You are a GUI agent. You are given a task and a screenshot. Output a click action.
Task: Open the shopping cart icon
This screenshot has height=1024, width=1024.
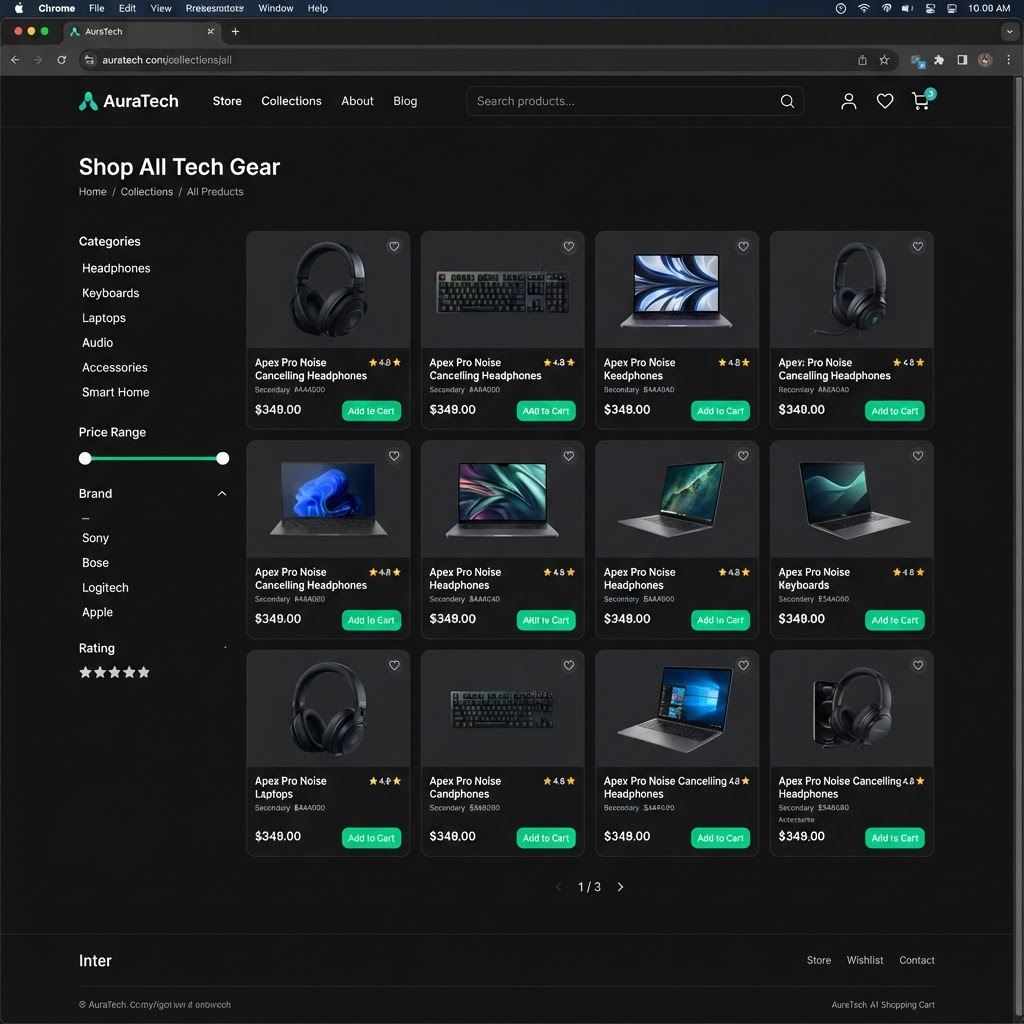click(x=921, y=101)
